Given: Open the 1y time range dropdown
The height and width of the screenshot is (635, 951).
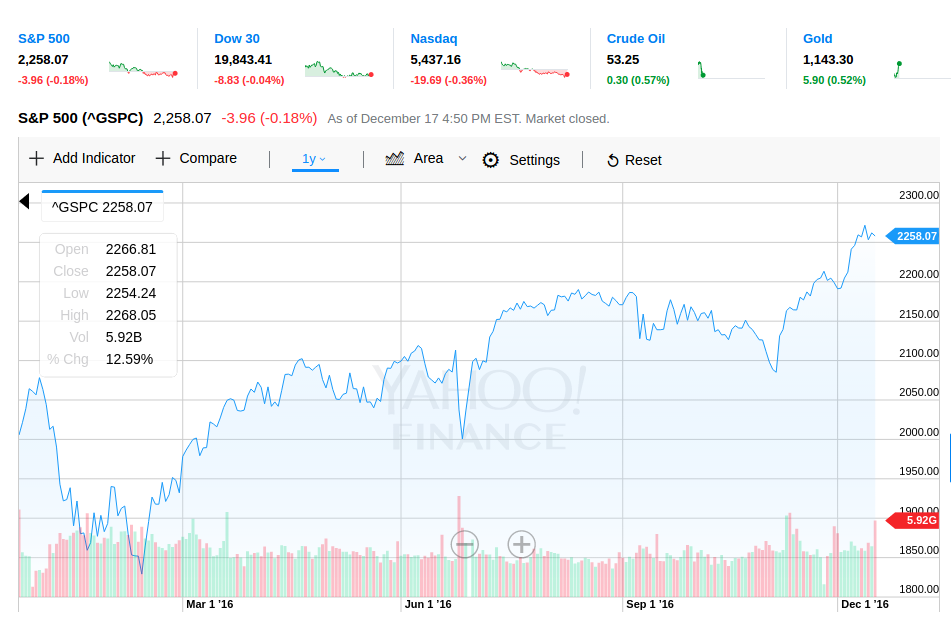Looking at the screenshot, I should 314,159.
